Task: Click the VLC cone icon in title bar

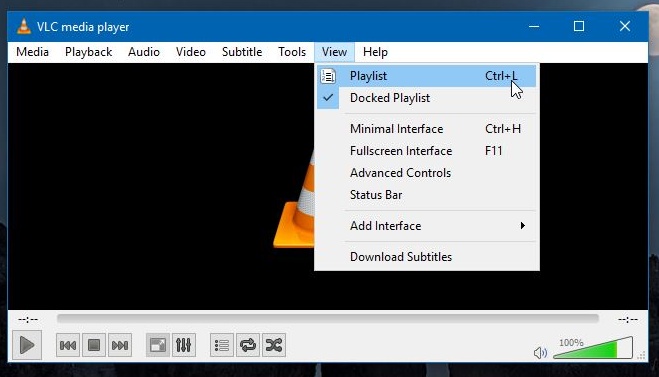Action: [24, 26]
